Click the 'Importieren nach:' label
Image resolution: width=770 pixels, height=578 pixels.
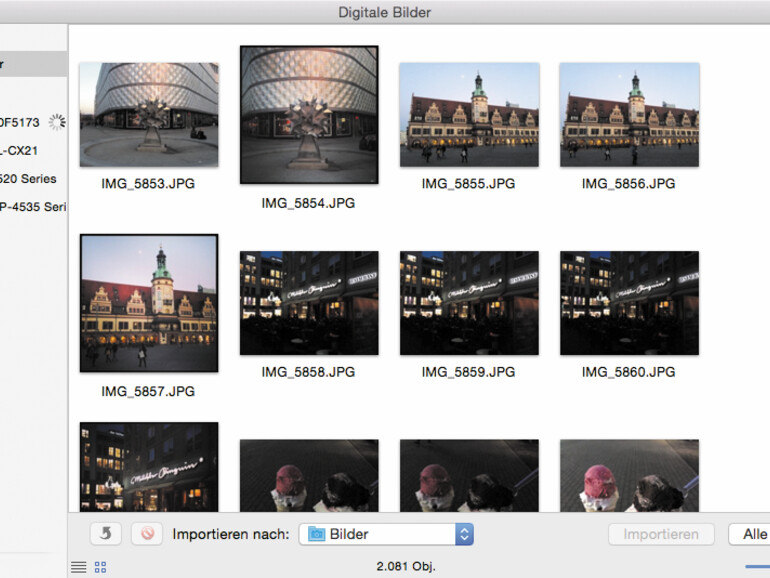pos(231,534)
